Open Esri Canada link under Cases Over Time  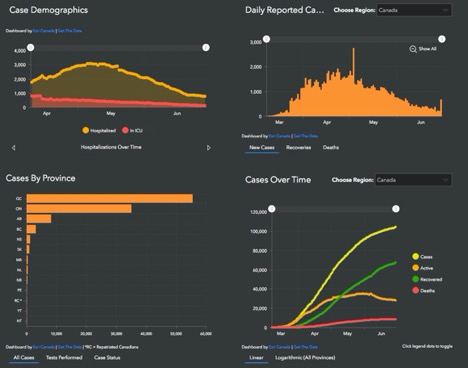(279, 347)
